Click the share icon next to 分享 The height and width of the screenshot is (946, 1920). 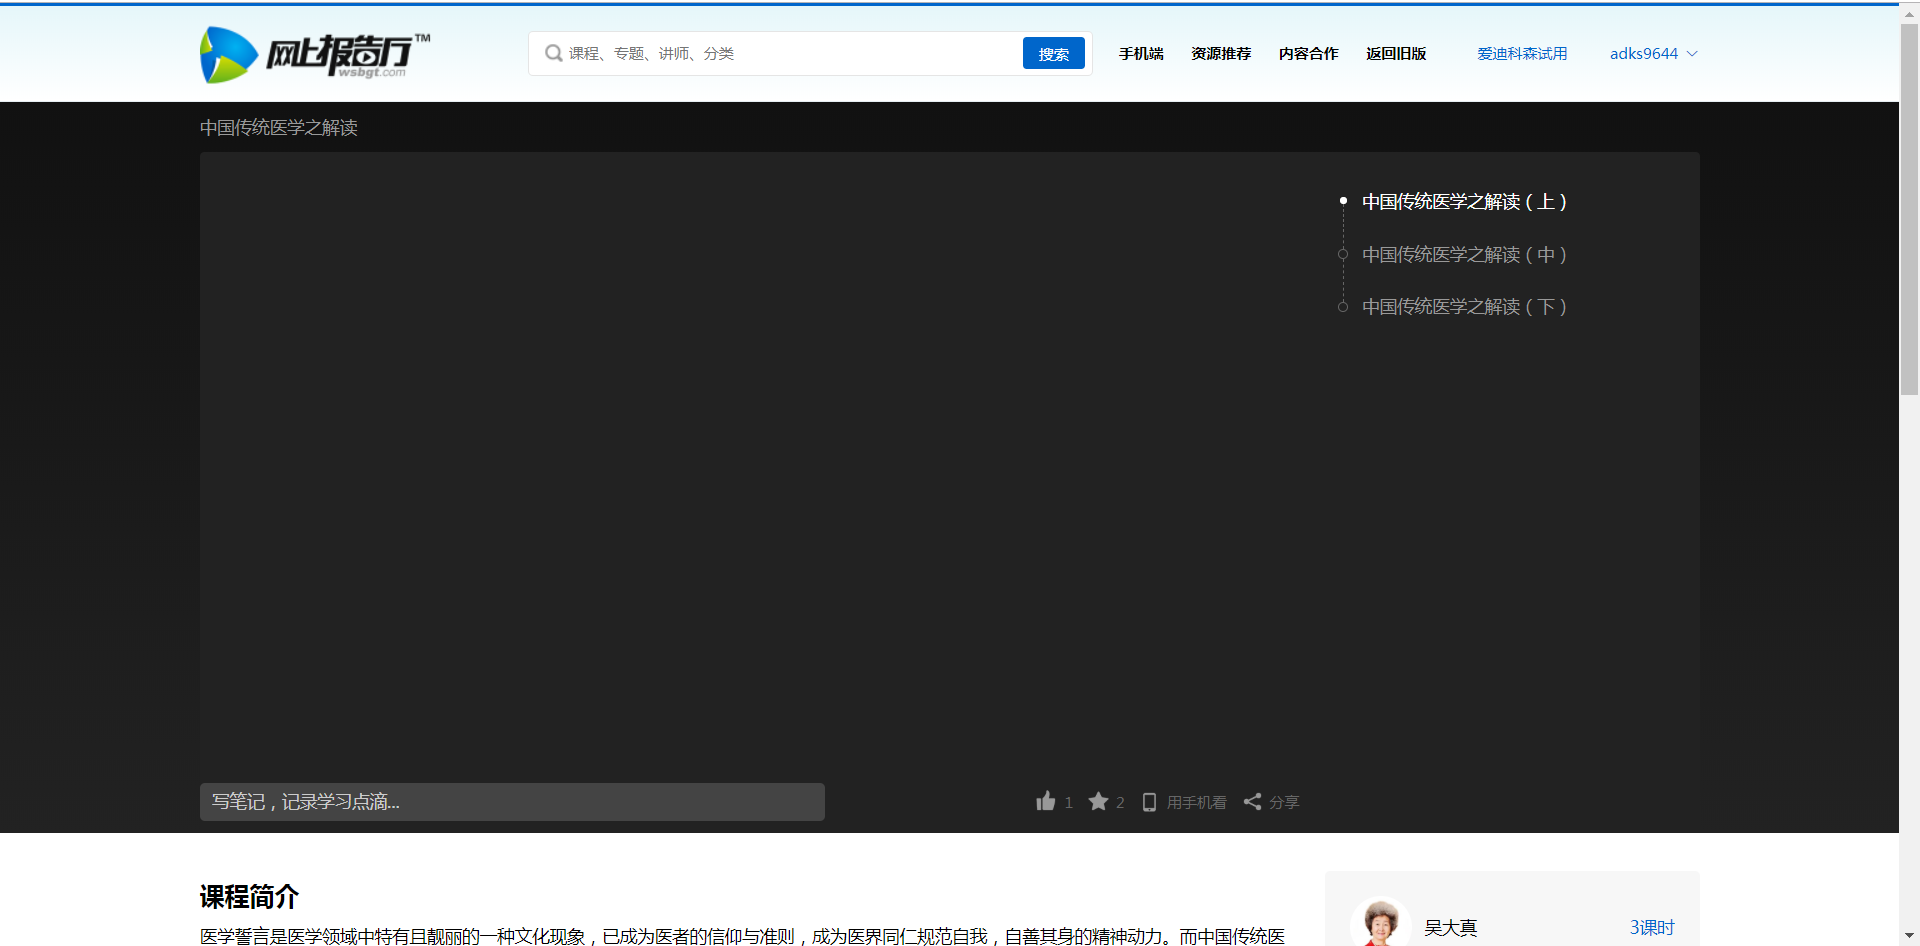[1252, 801]
